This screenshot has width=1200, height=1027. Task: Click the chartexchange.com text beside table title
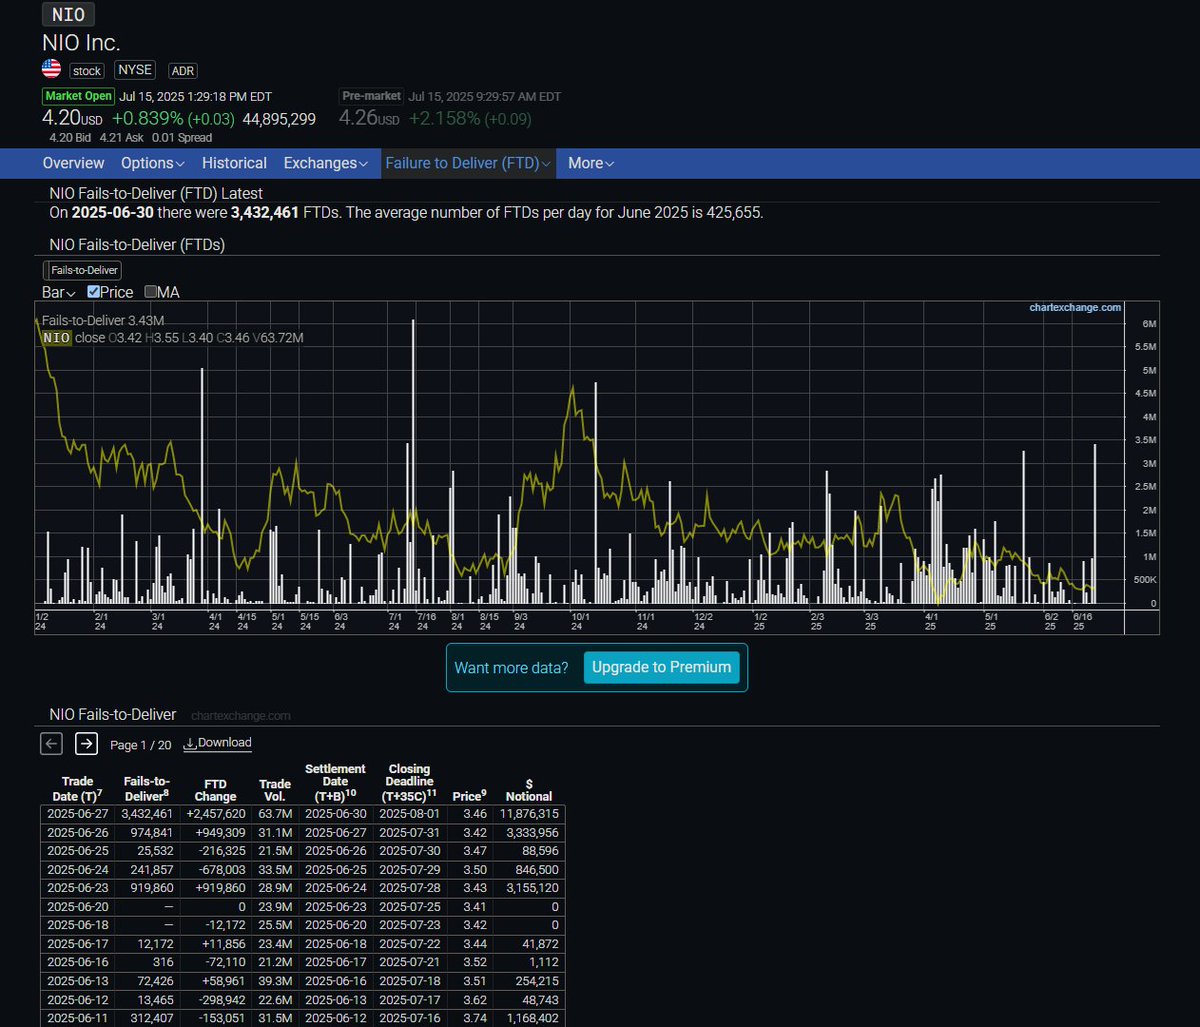(240, 716)
